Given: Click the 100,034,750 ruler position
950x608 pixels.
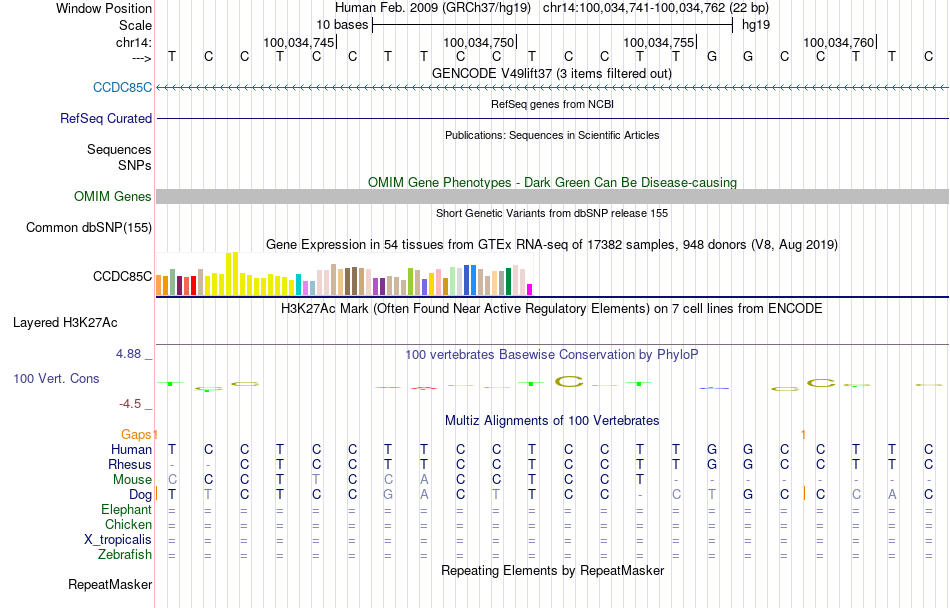Looking at the screenshot, I should (x=479, y=42).
